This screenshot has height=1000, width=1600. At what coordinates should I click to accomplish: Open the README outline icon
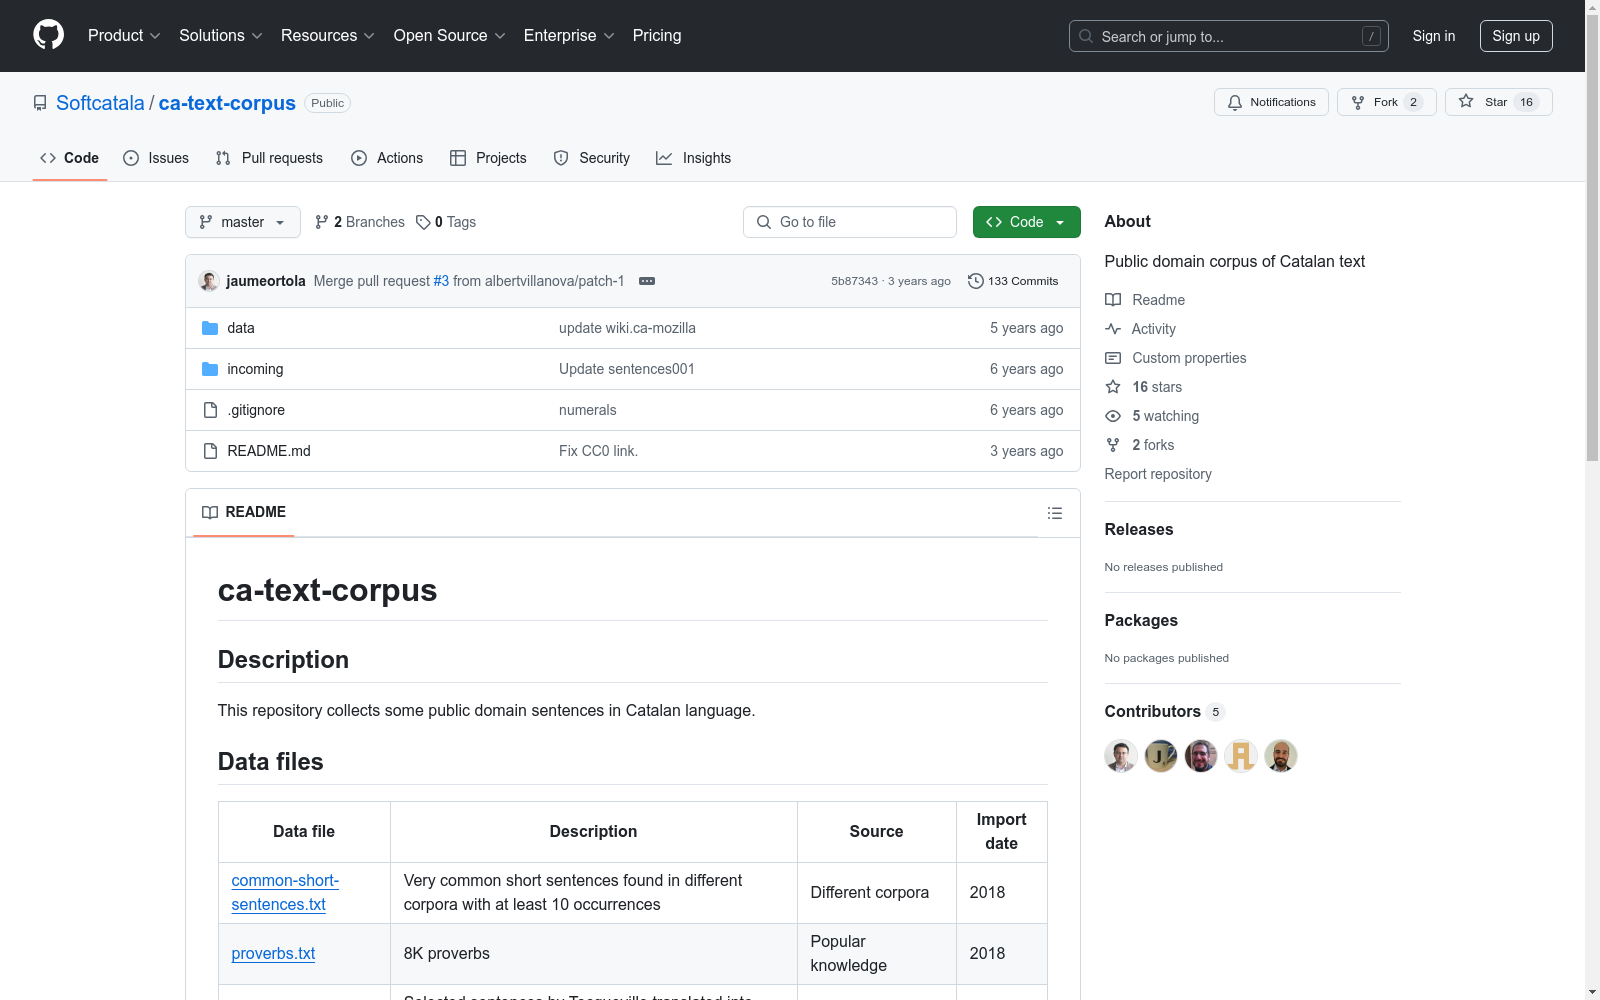(1055, 513)
